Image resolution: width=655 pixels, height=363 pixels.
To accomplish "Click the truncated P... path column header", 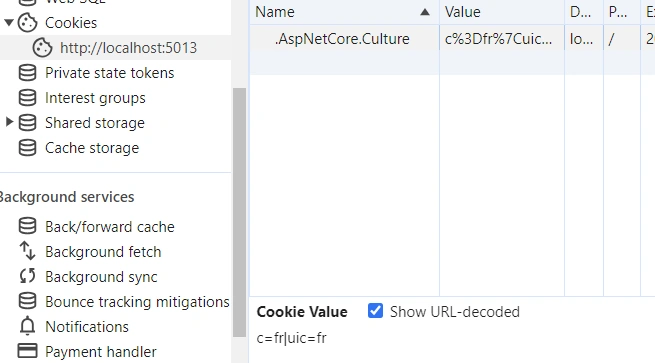I will (622, 12).
